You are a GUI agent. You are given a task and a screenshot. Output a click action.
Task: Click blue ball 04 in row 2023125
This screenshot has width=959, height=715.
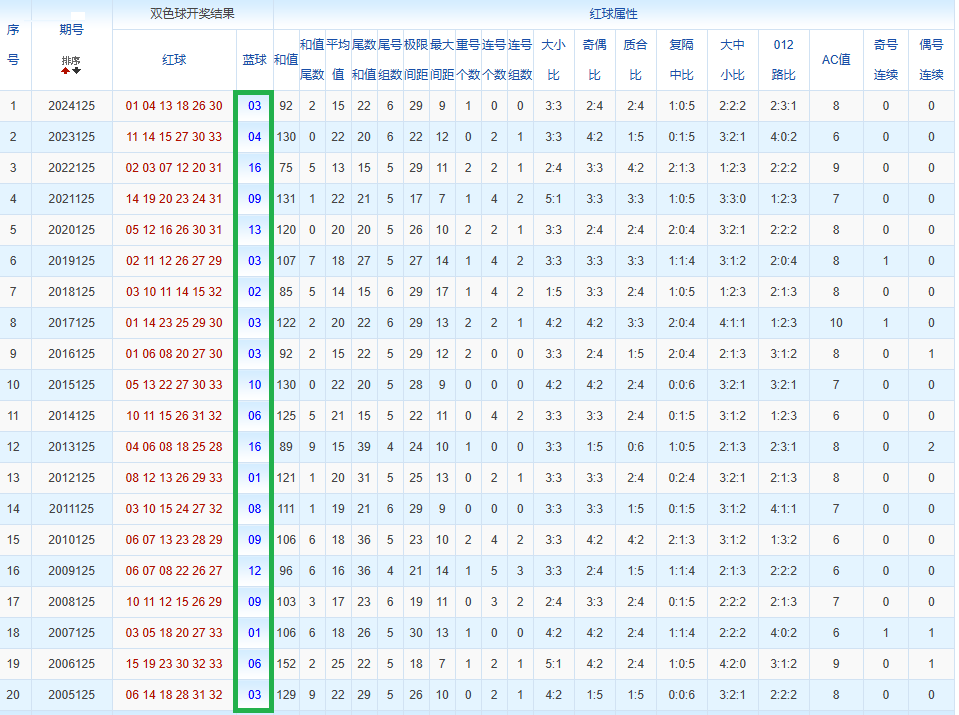tap(254, 136)
